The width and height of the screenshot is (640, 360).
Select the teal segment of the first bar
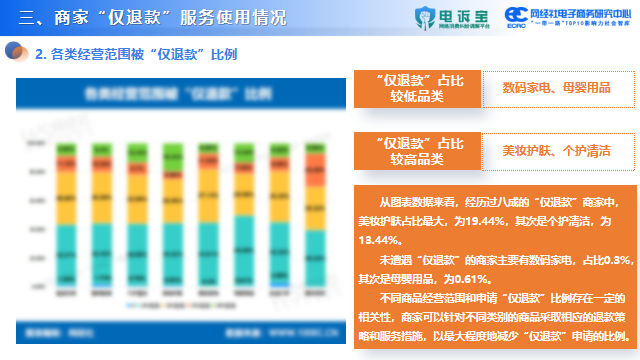click(66, 255)
